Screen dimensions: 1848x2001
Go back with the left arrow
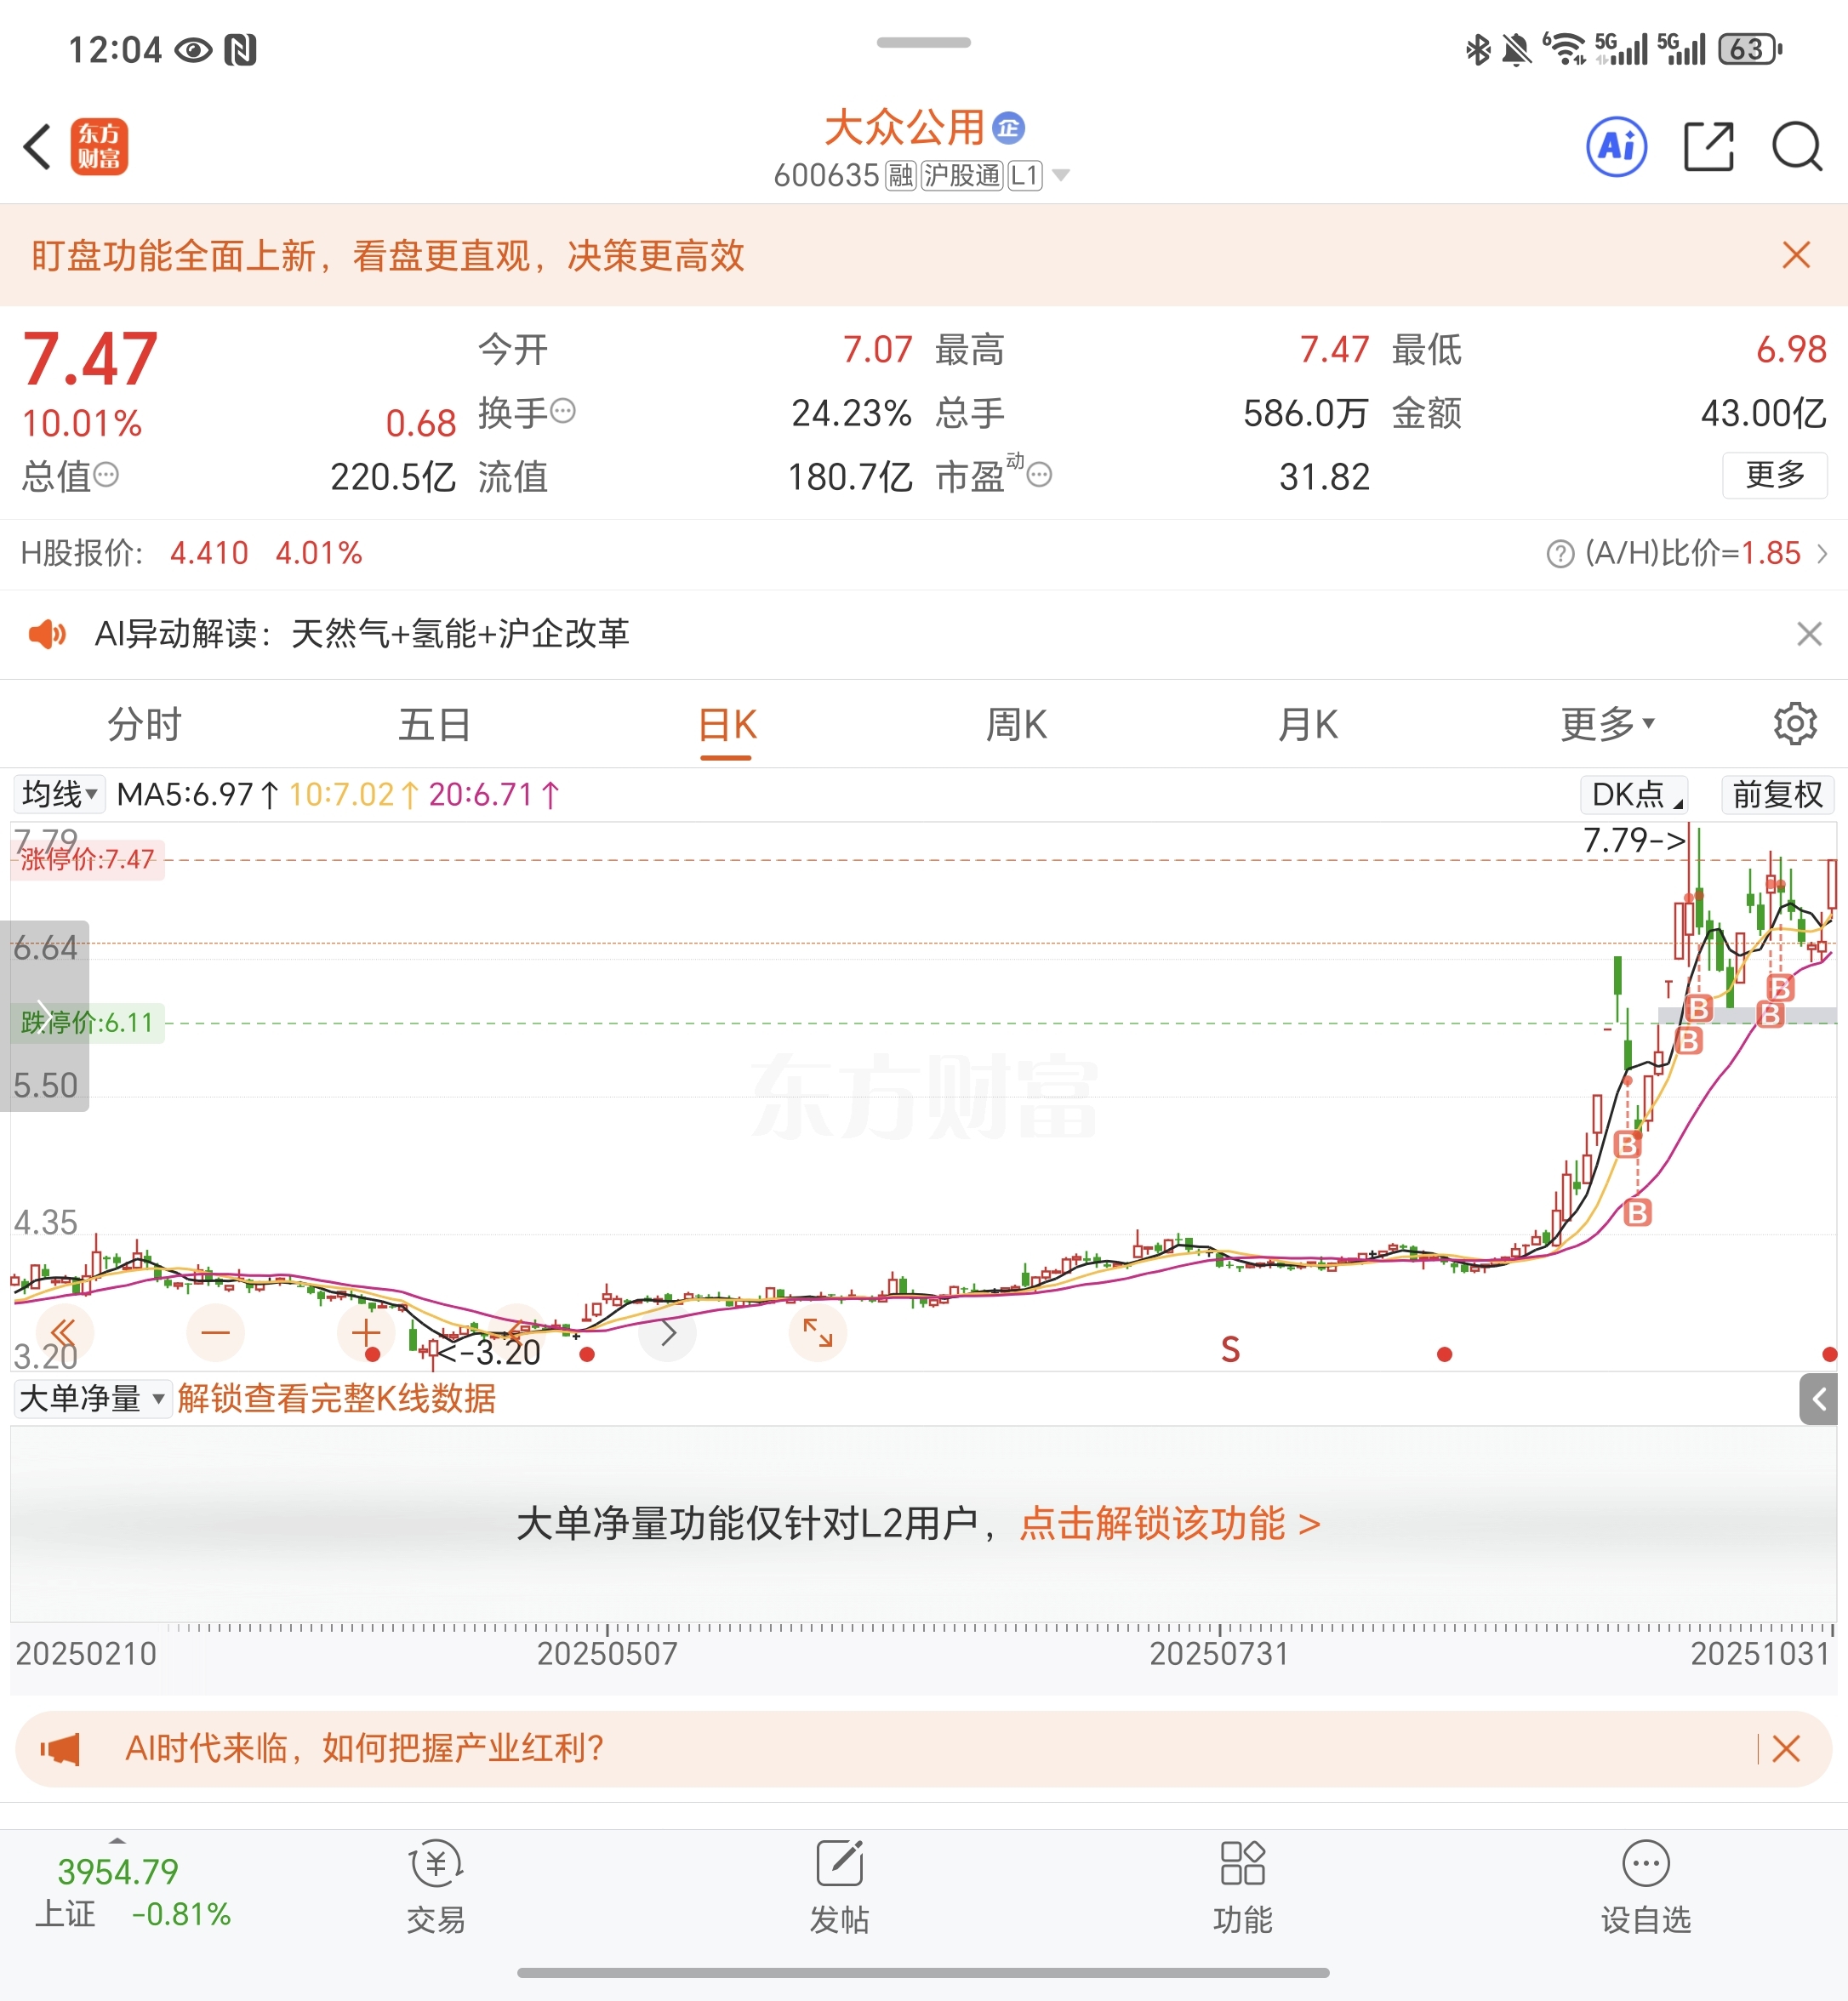coord(38,147)
